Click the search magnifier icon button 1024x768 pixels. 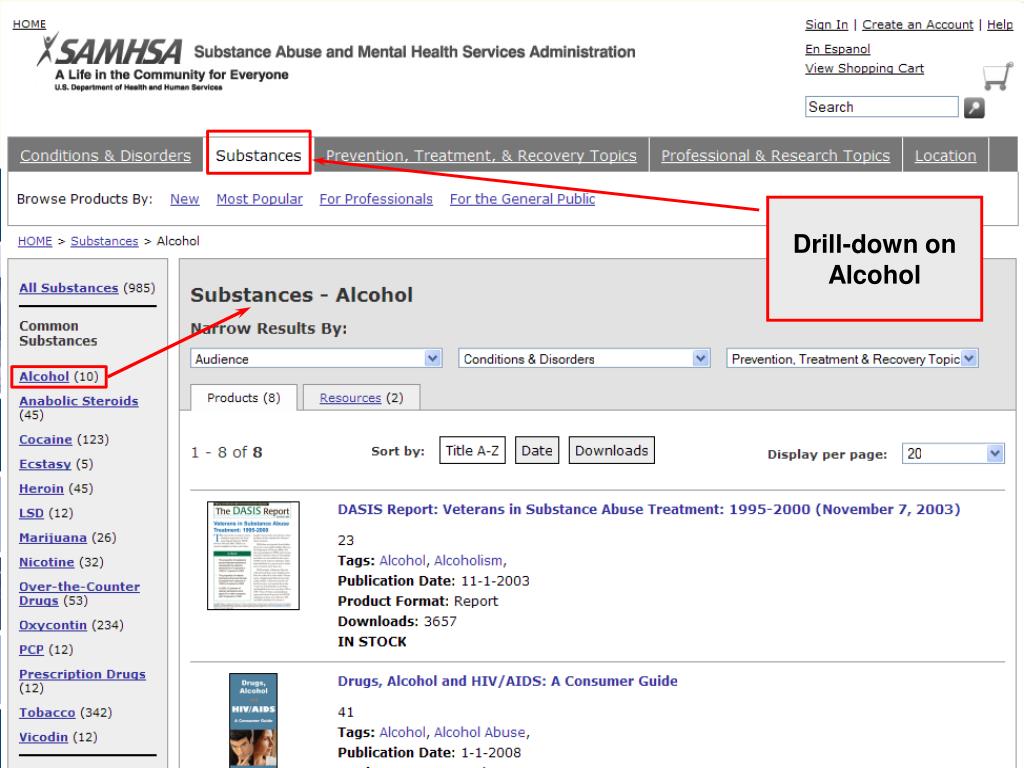coord(974,108)
